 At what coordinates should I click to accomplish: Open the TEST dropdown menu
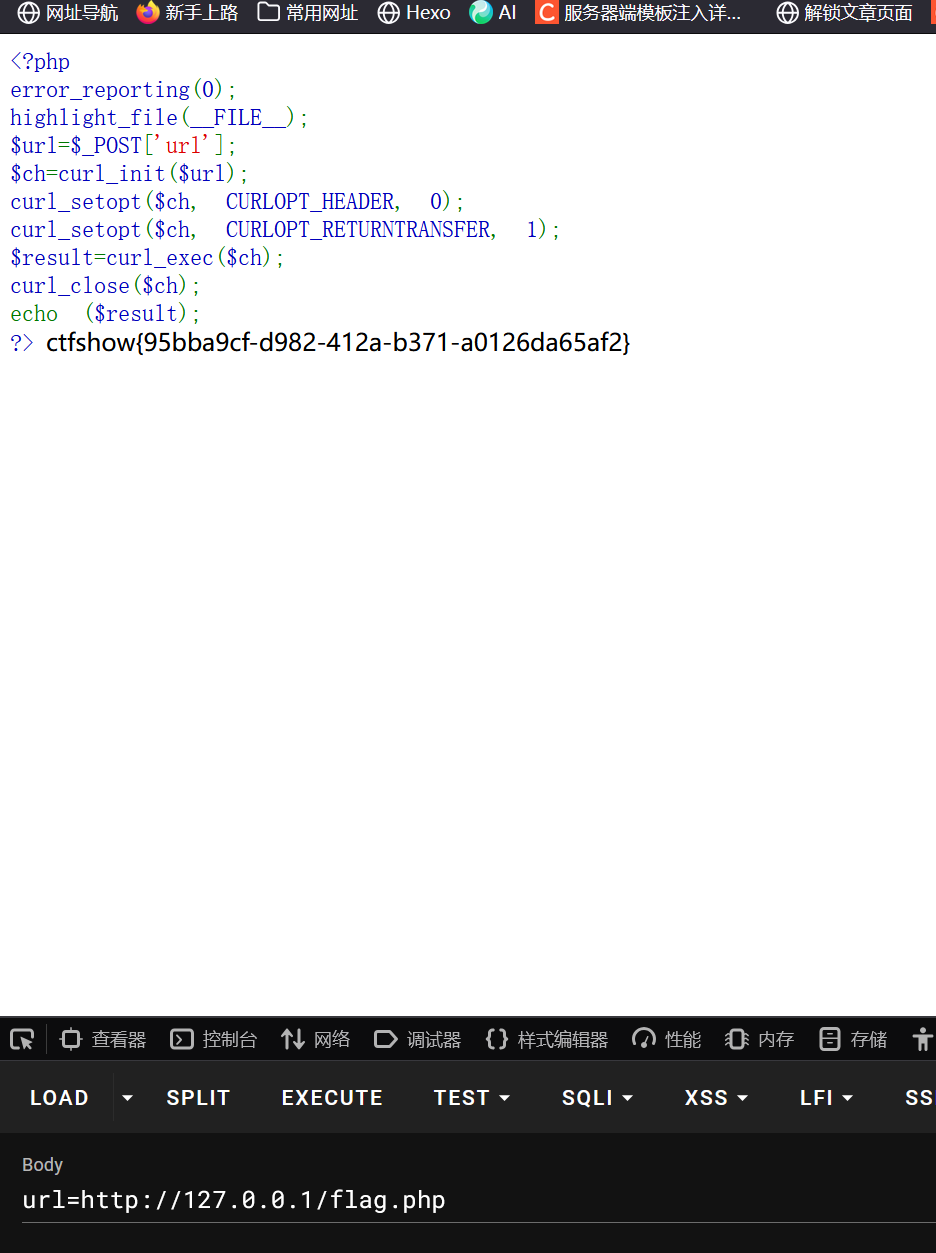coord(472,1098)
